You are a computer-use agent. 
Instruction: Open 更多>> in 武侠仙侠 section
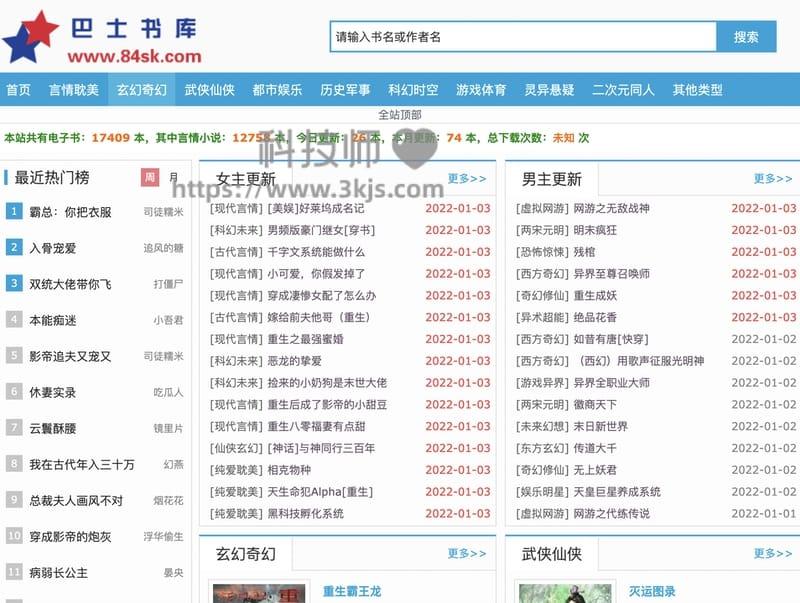pos(773,554)
